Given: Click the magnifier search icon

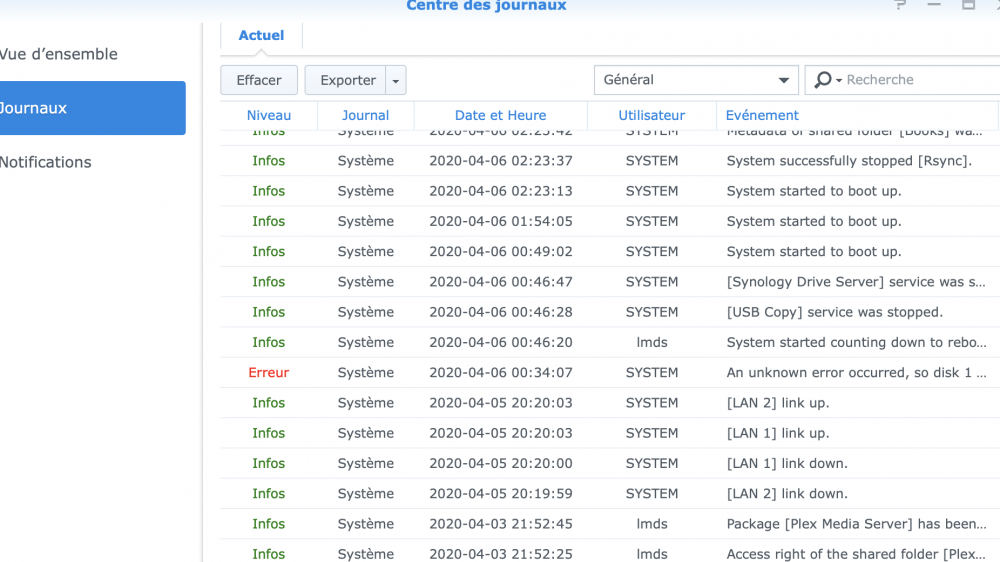Looking at the screenshot, I should tap(823, 80).
